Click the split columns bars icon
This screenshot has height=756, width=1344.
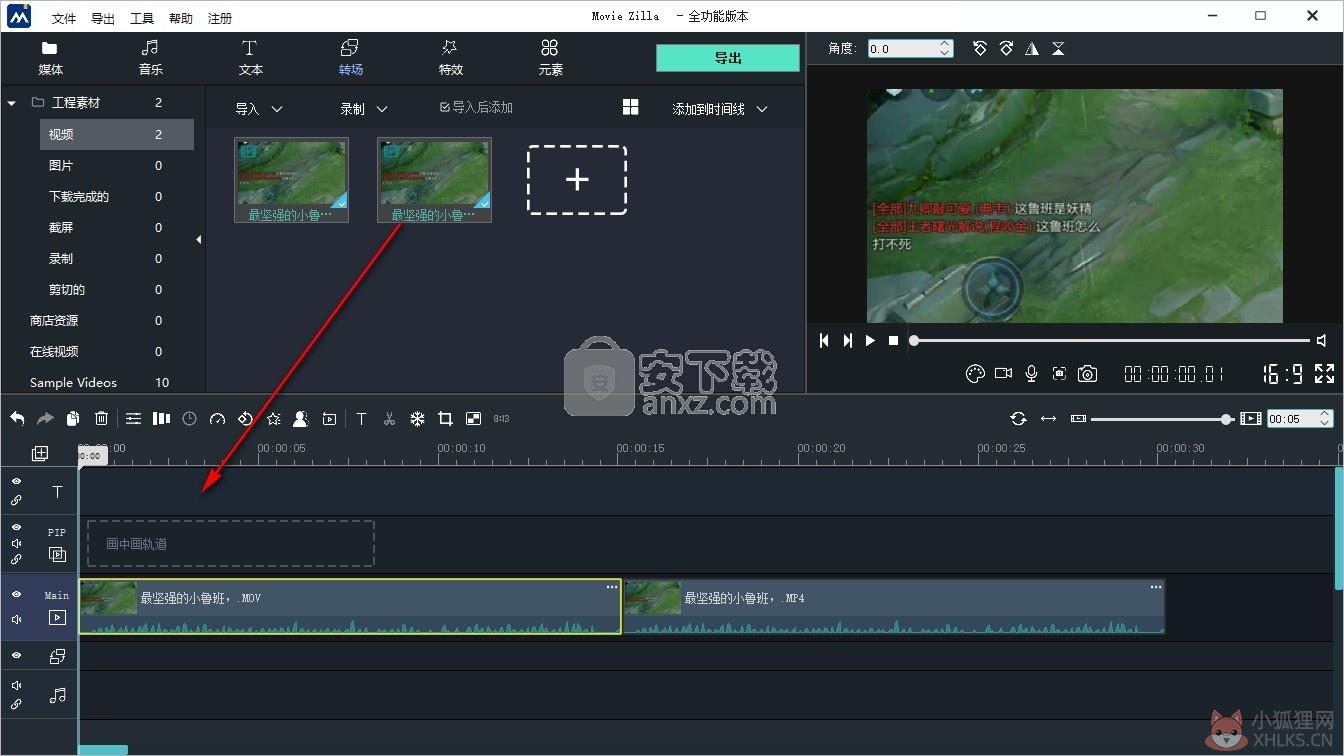161,419
